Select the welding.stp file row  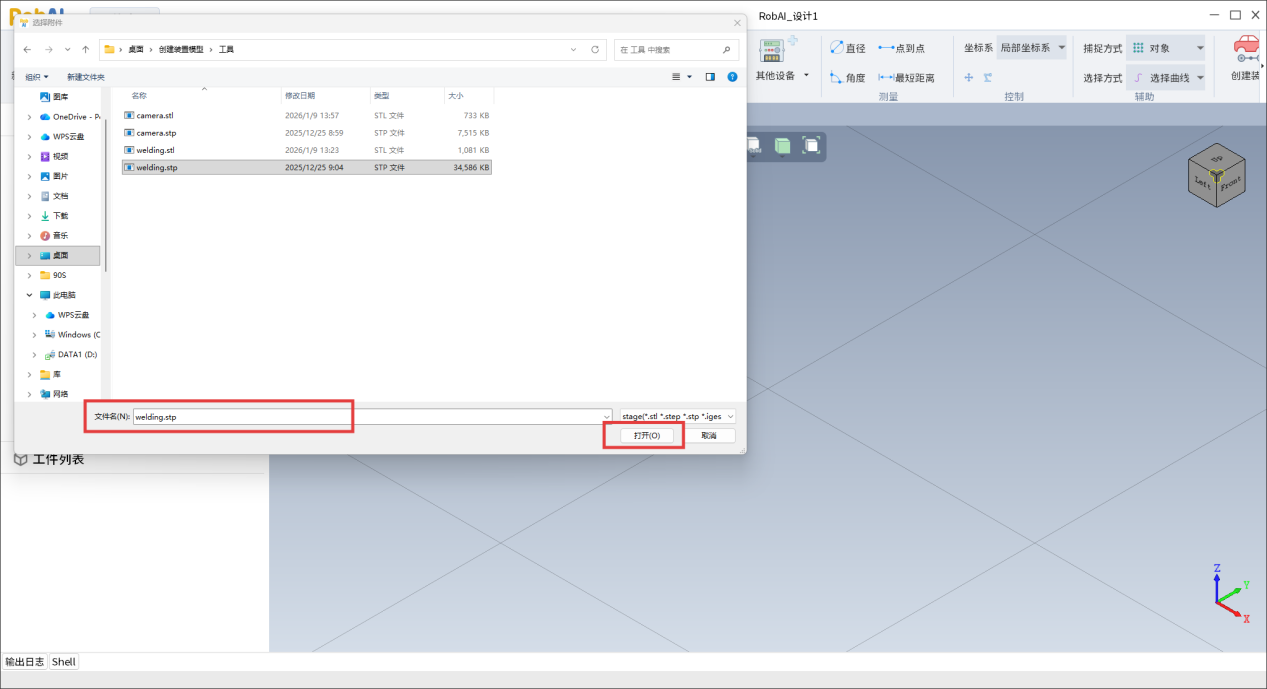pyautogui.click(x=307, y=167)
